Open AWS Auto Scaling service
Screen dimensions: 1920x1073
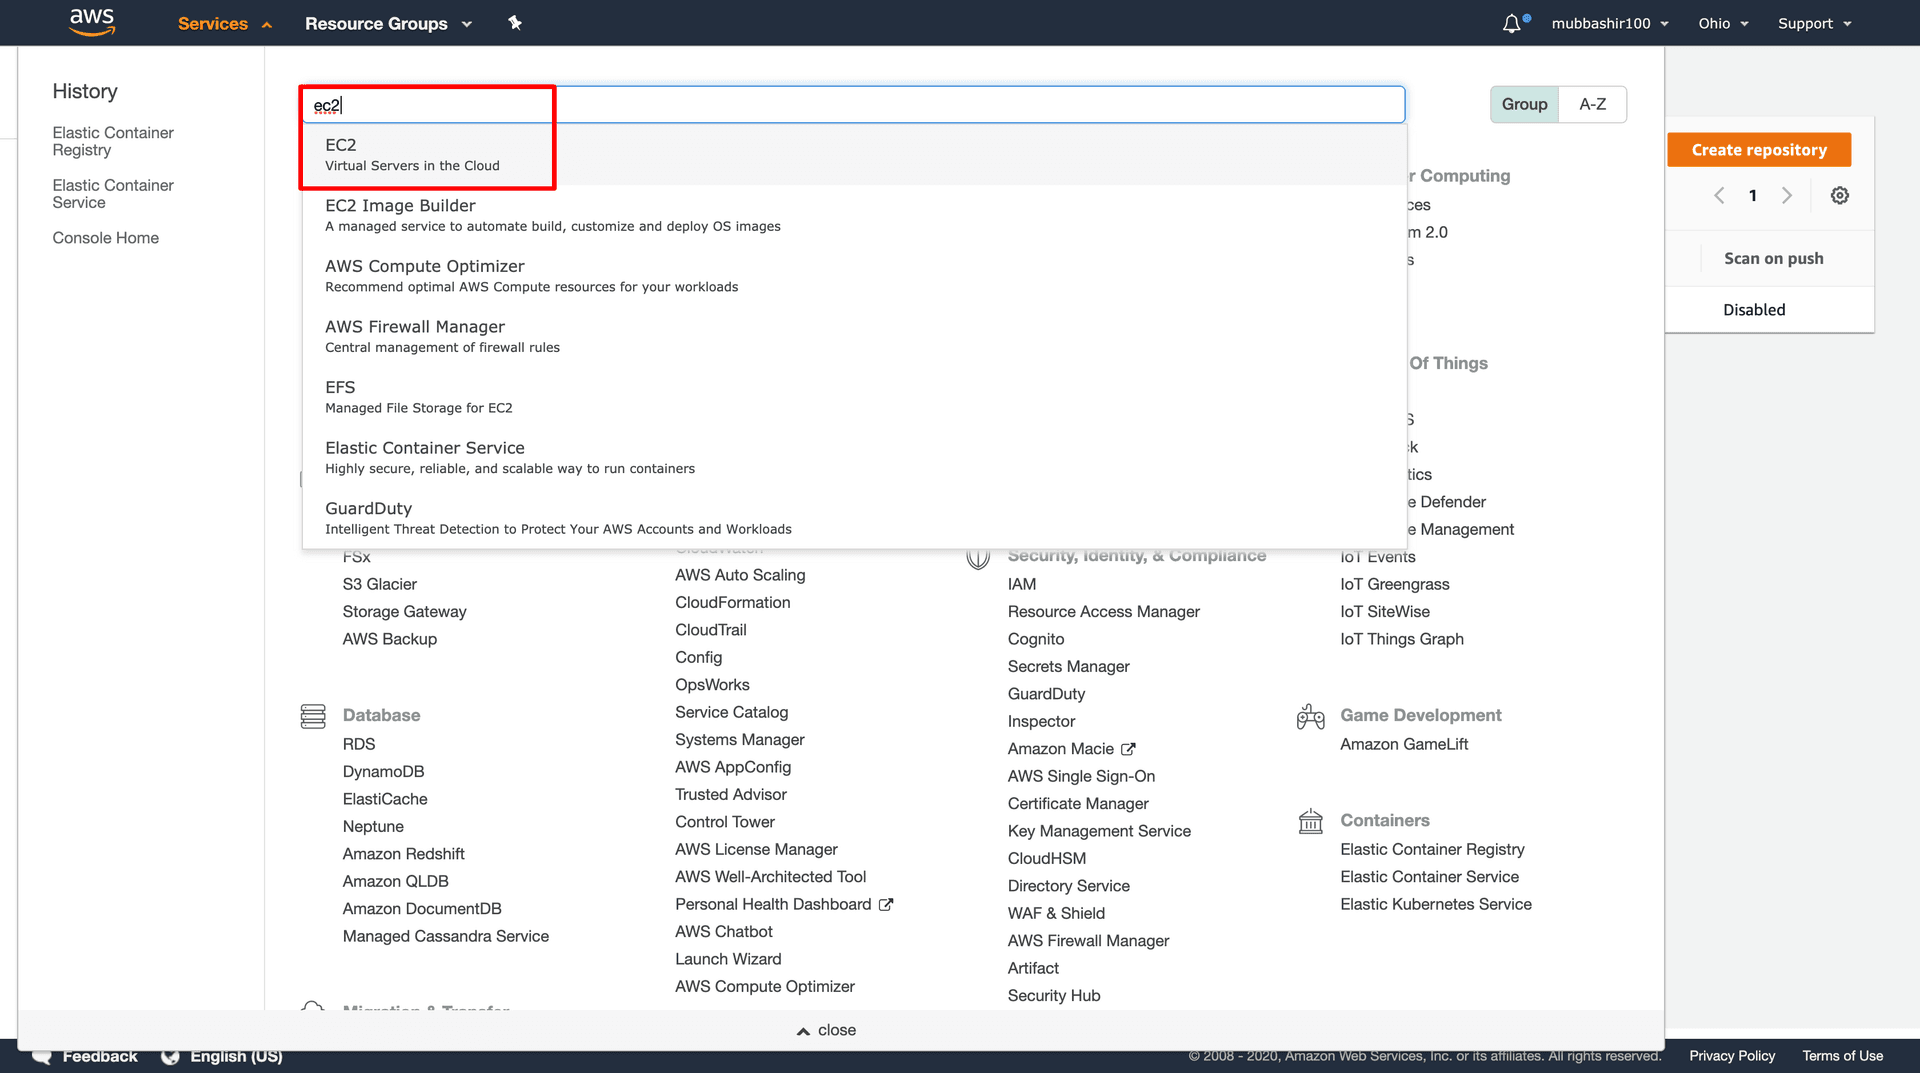739,575
